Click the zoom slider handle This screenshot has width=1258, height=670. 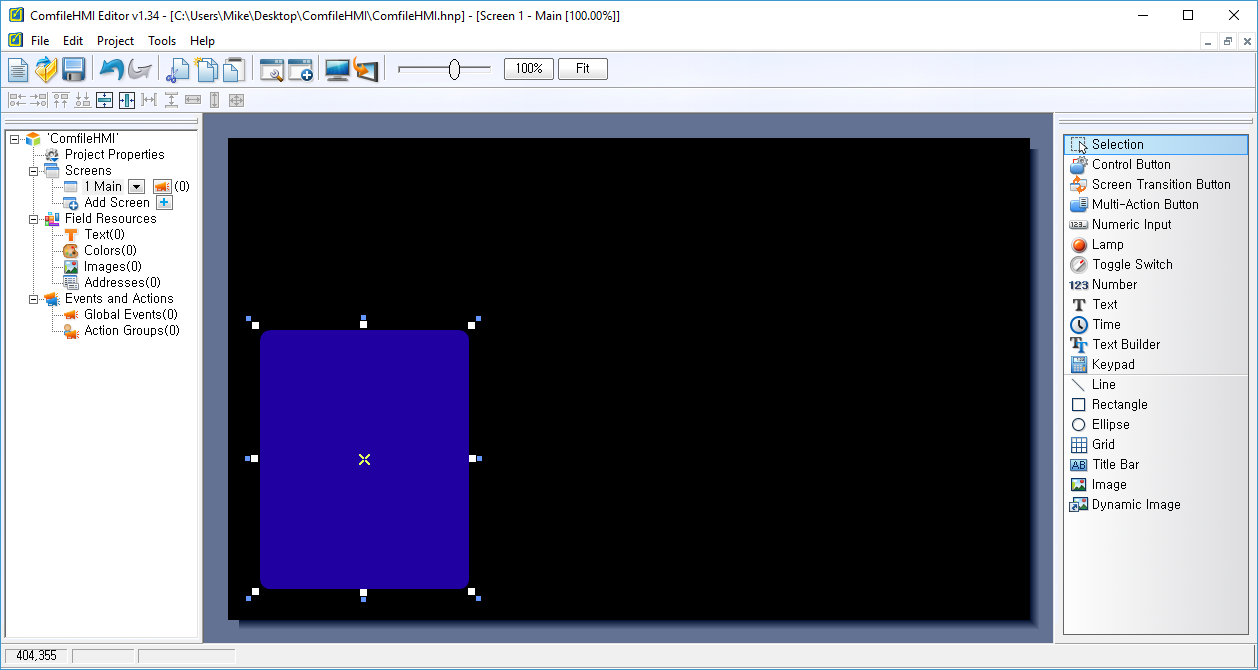click(x=454, y=69)
